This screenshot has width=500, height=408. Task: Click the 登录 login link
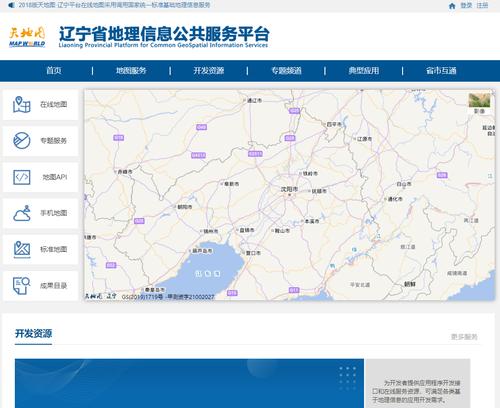[x=466, y=5]
